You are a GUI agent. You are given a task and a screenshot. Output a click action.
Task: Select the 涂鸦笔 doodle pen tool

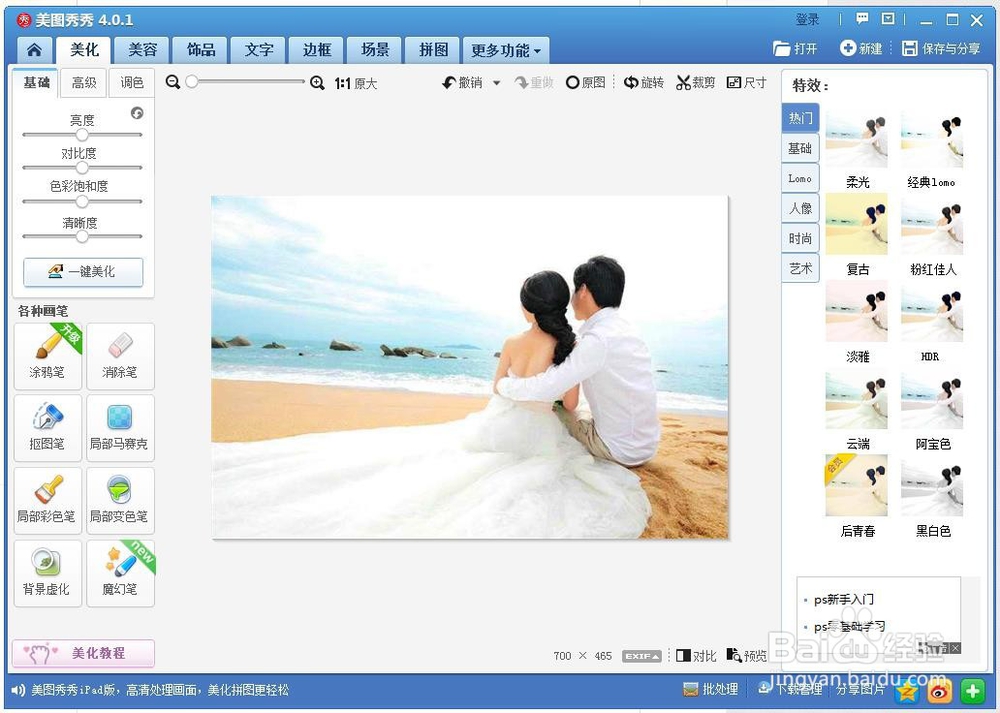point(48,356)
